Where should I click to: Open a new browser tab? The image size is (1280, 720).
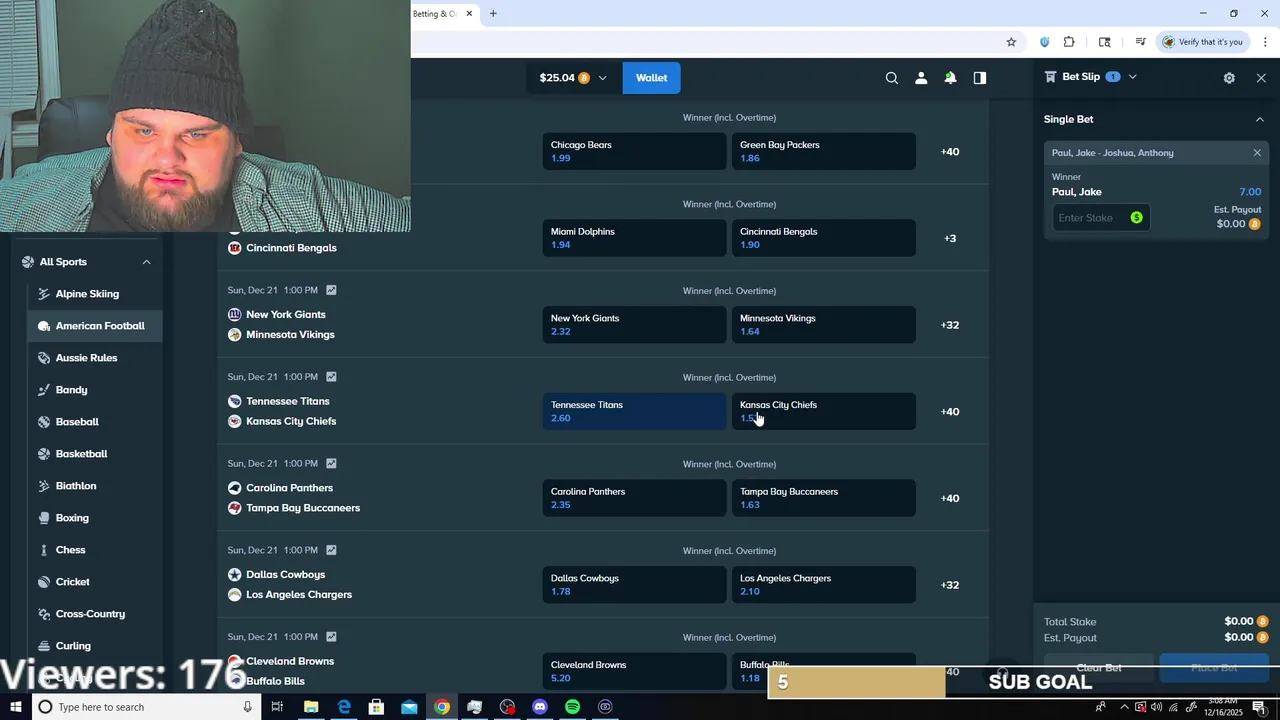tap(493, 14)
